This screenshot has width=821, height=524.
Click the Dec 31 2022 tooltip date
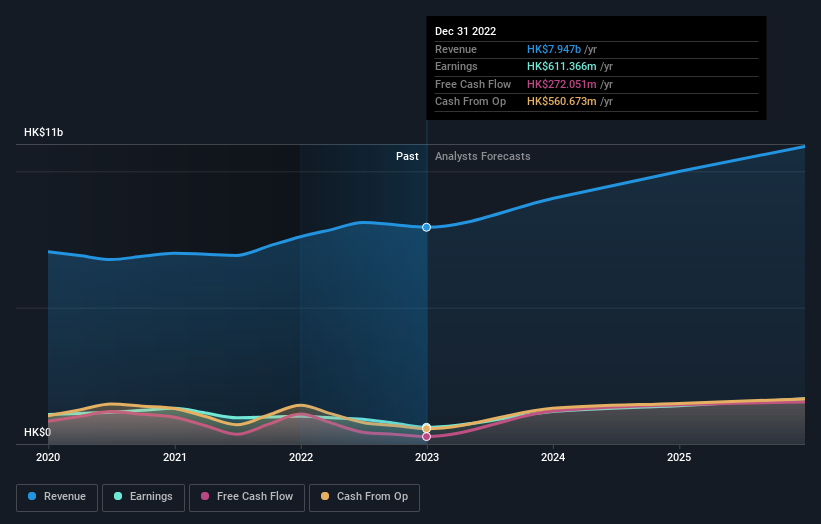click(465, 31)
